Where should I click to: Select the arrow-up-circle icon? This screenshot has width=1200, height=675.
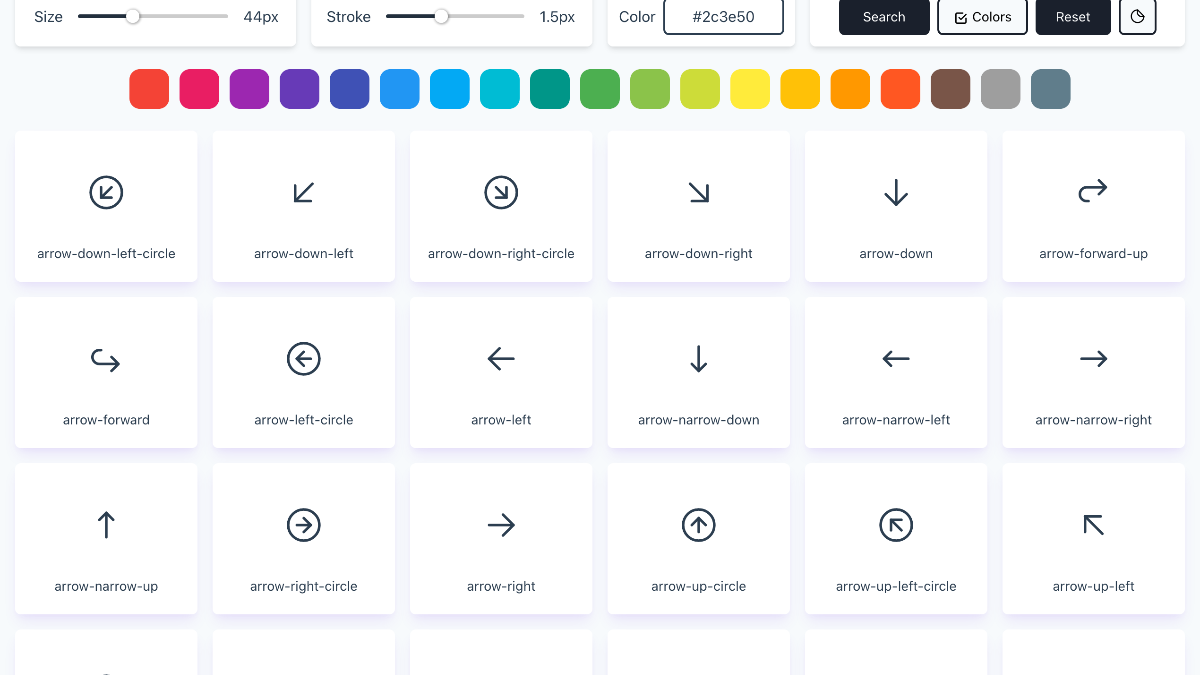(699, 524)
